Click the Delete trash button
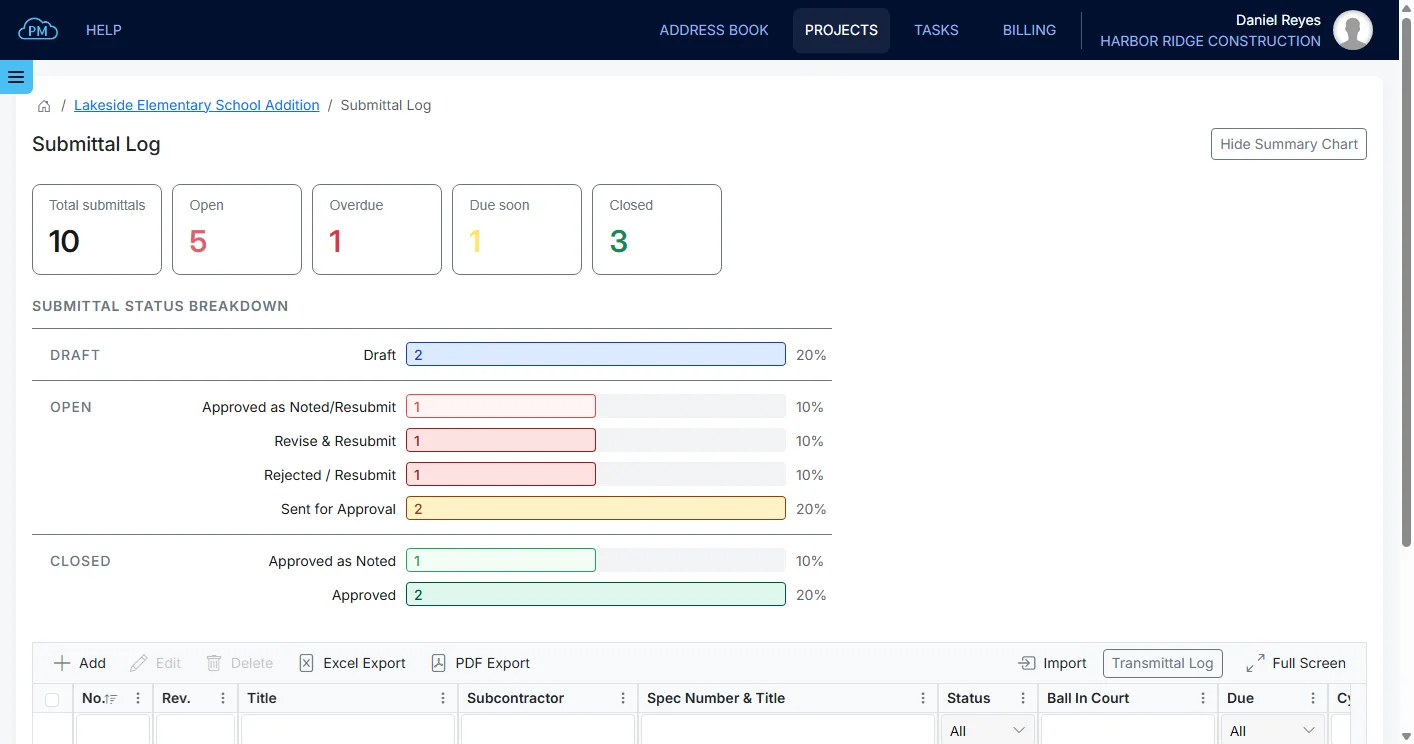1414x744 pixels. tap(240, 663)
